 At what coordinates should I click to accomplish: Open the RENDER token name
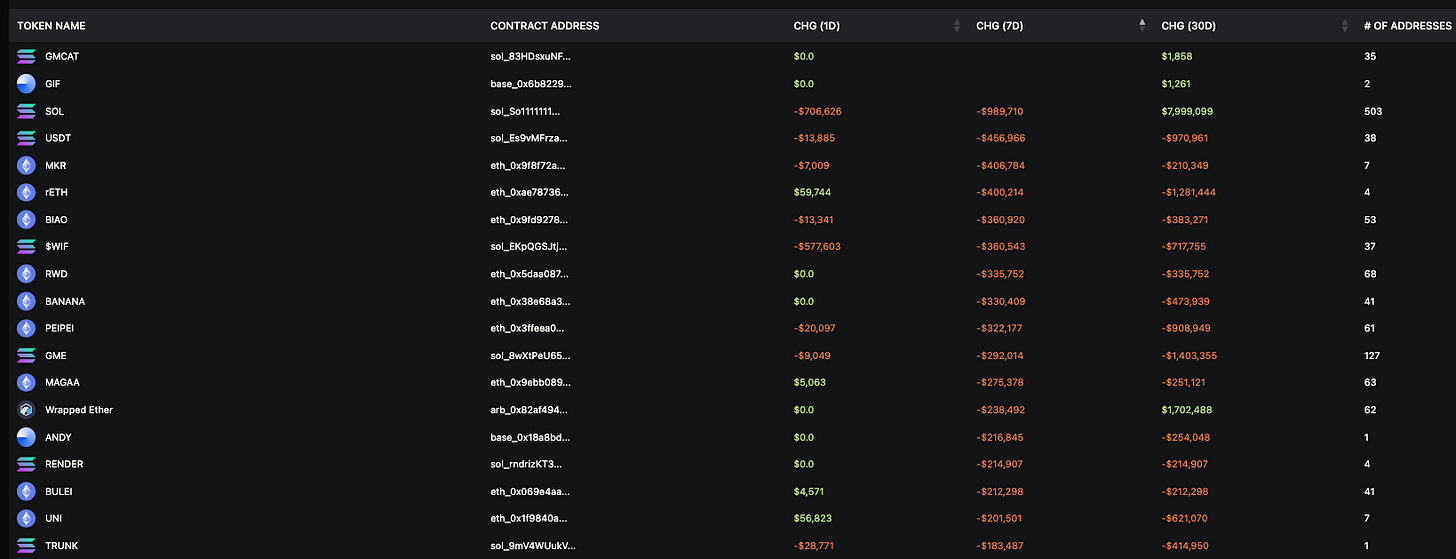[64, 464]
